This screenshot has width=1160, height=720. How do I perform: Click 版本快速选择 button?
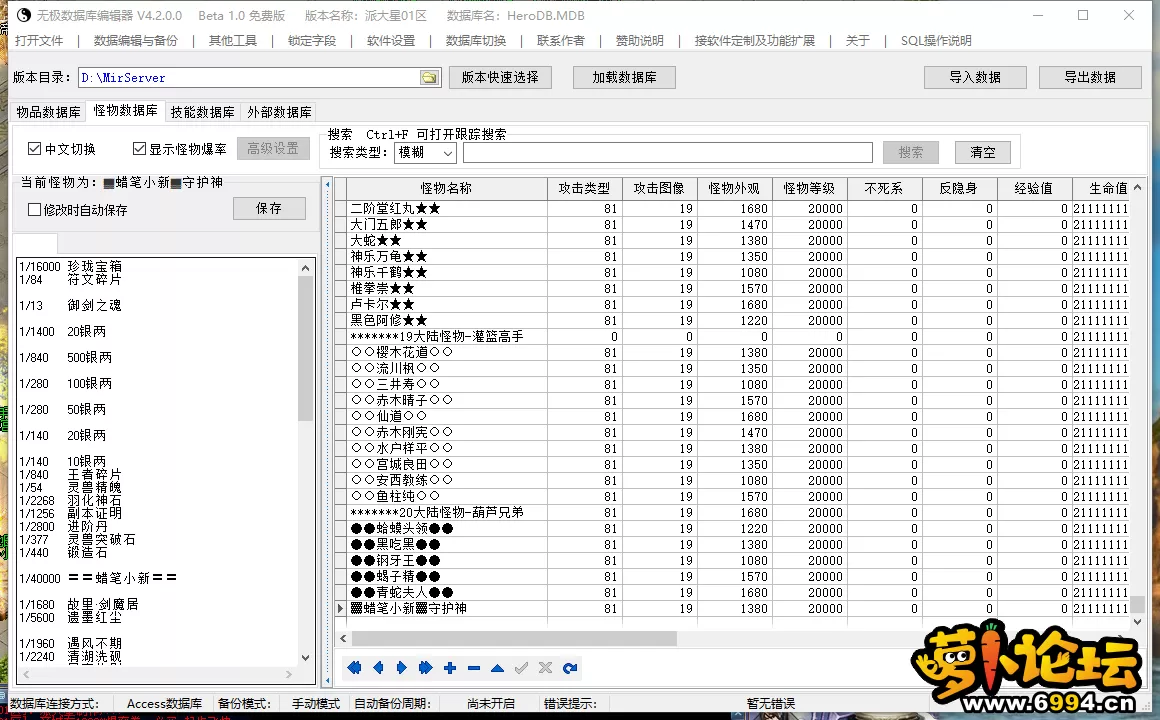click(500, 77)
